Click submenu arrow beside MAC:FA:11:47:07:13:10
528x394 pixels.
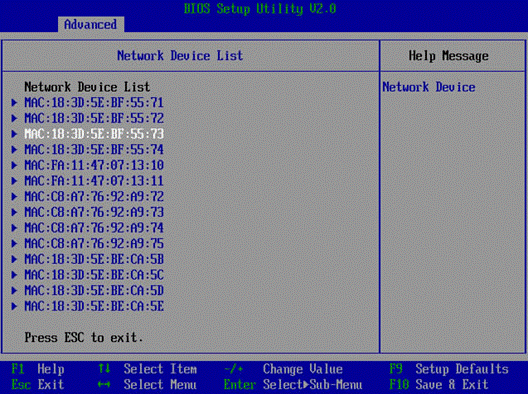tap(14, 165)
